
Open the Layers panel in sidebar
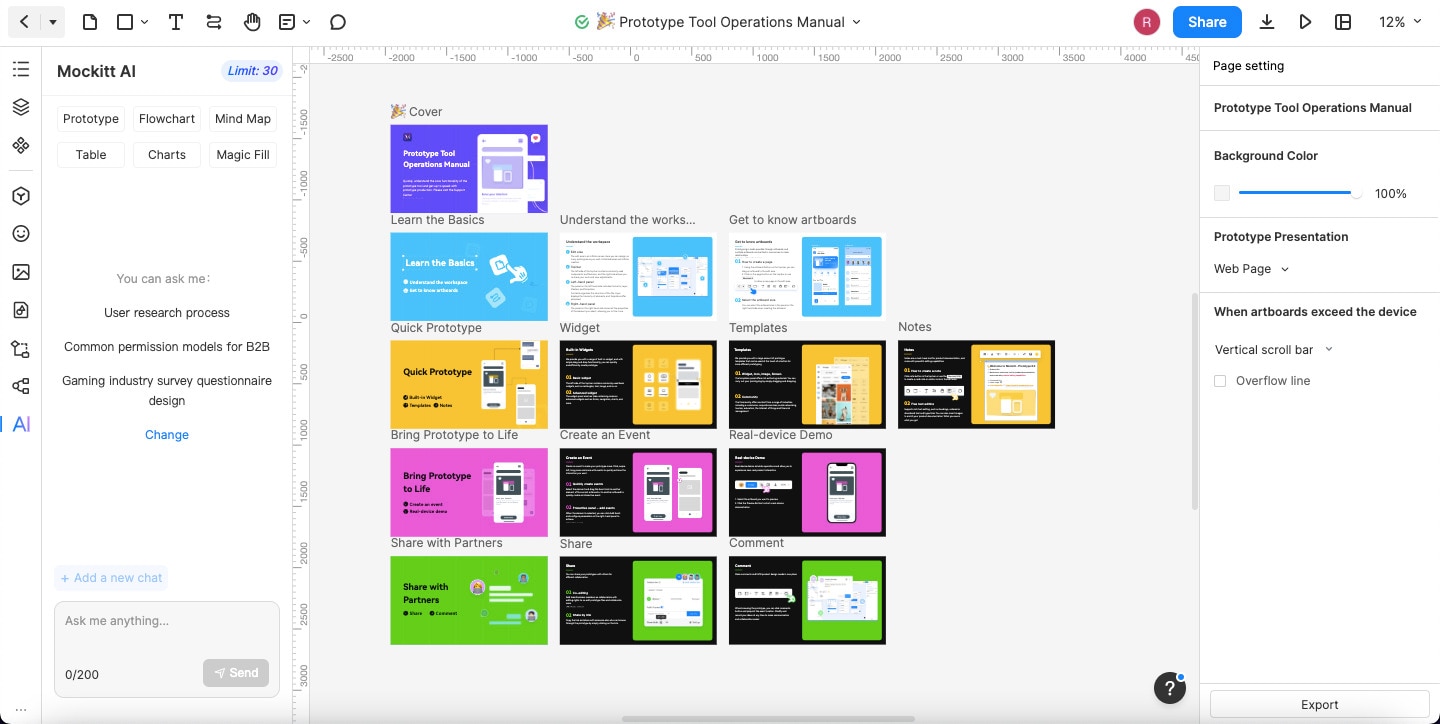(x=21, y=107)
